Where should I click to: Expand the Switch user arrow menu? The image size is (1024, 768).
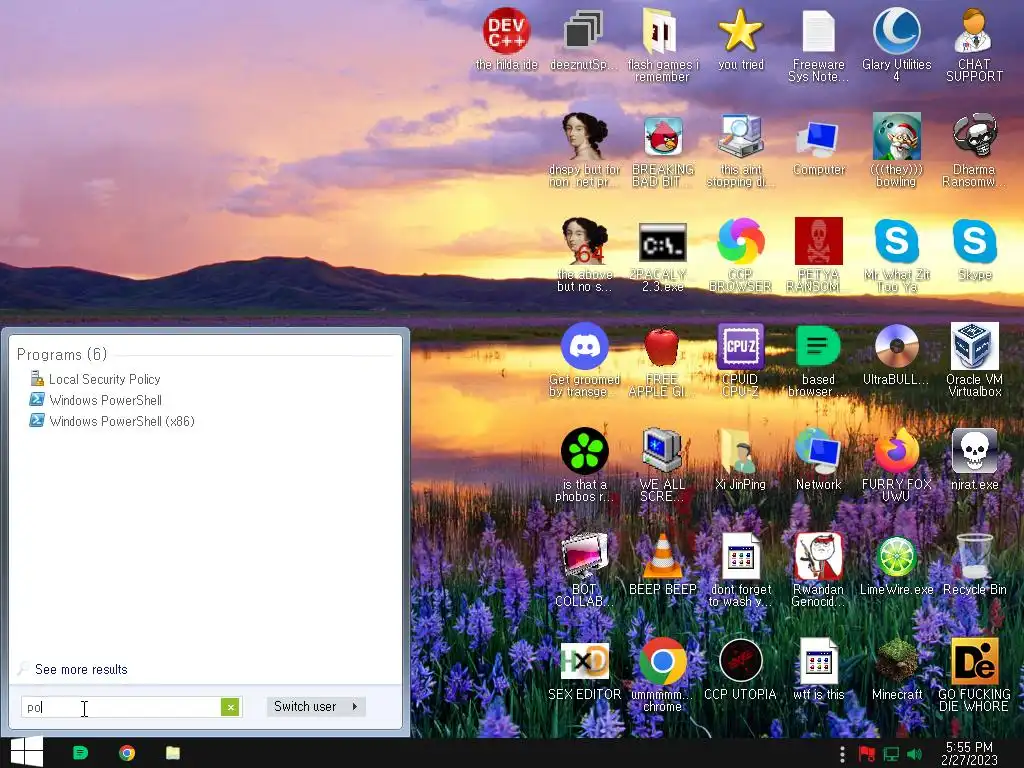click(355, 706)
